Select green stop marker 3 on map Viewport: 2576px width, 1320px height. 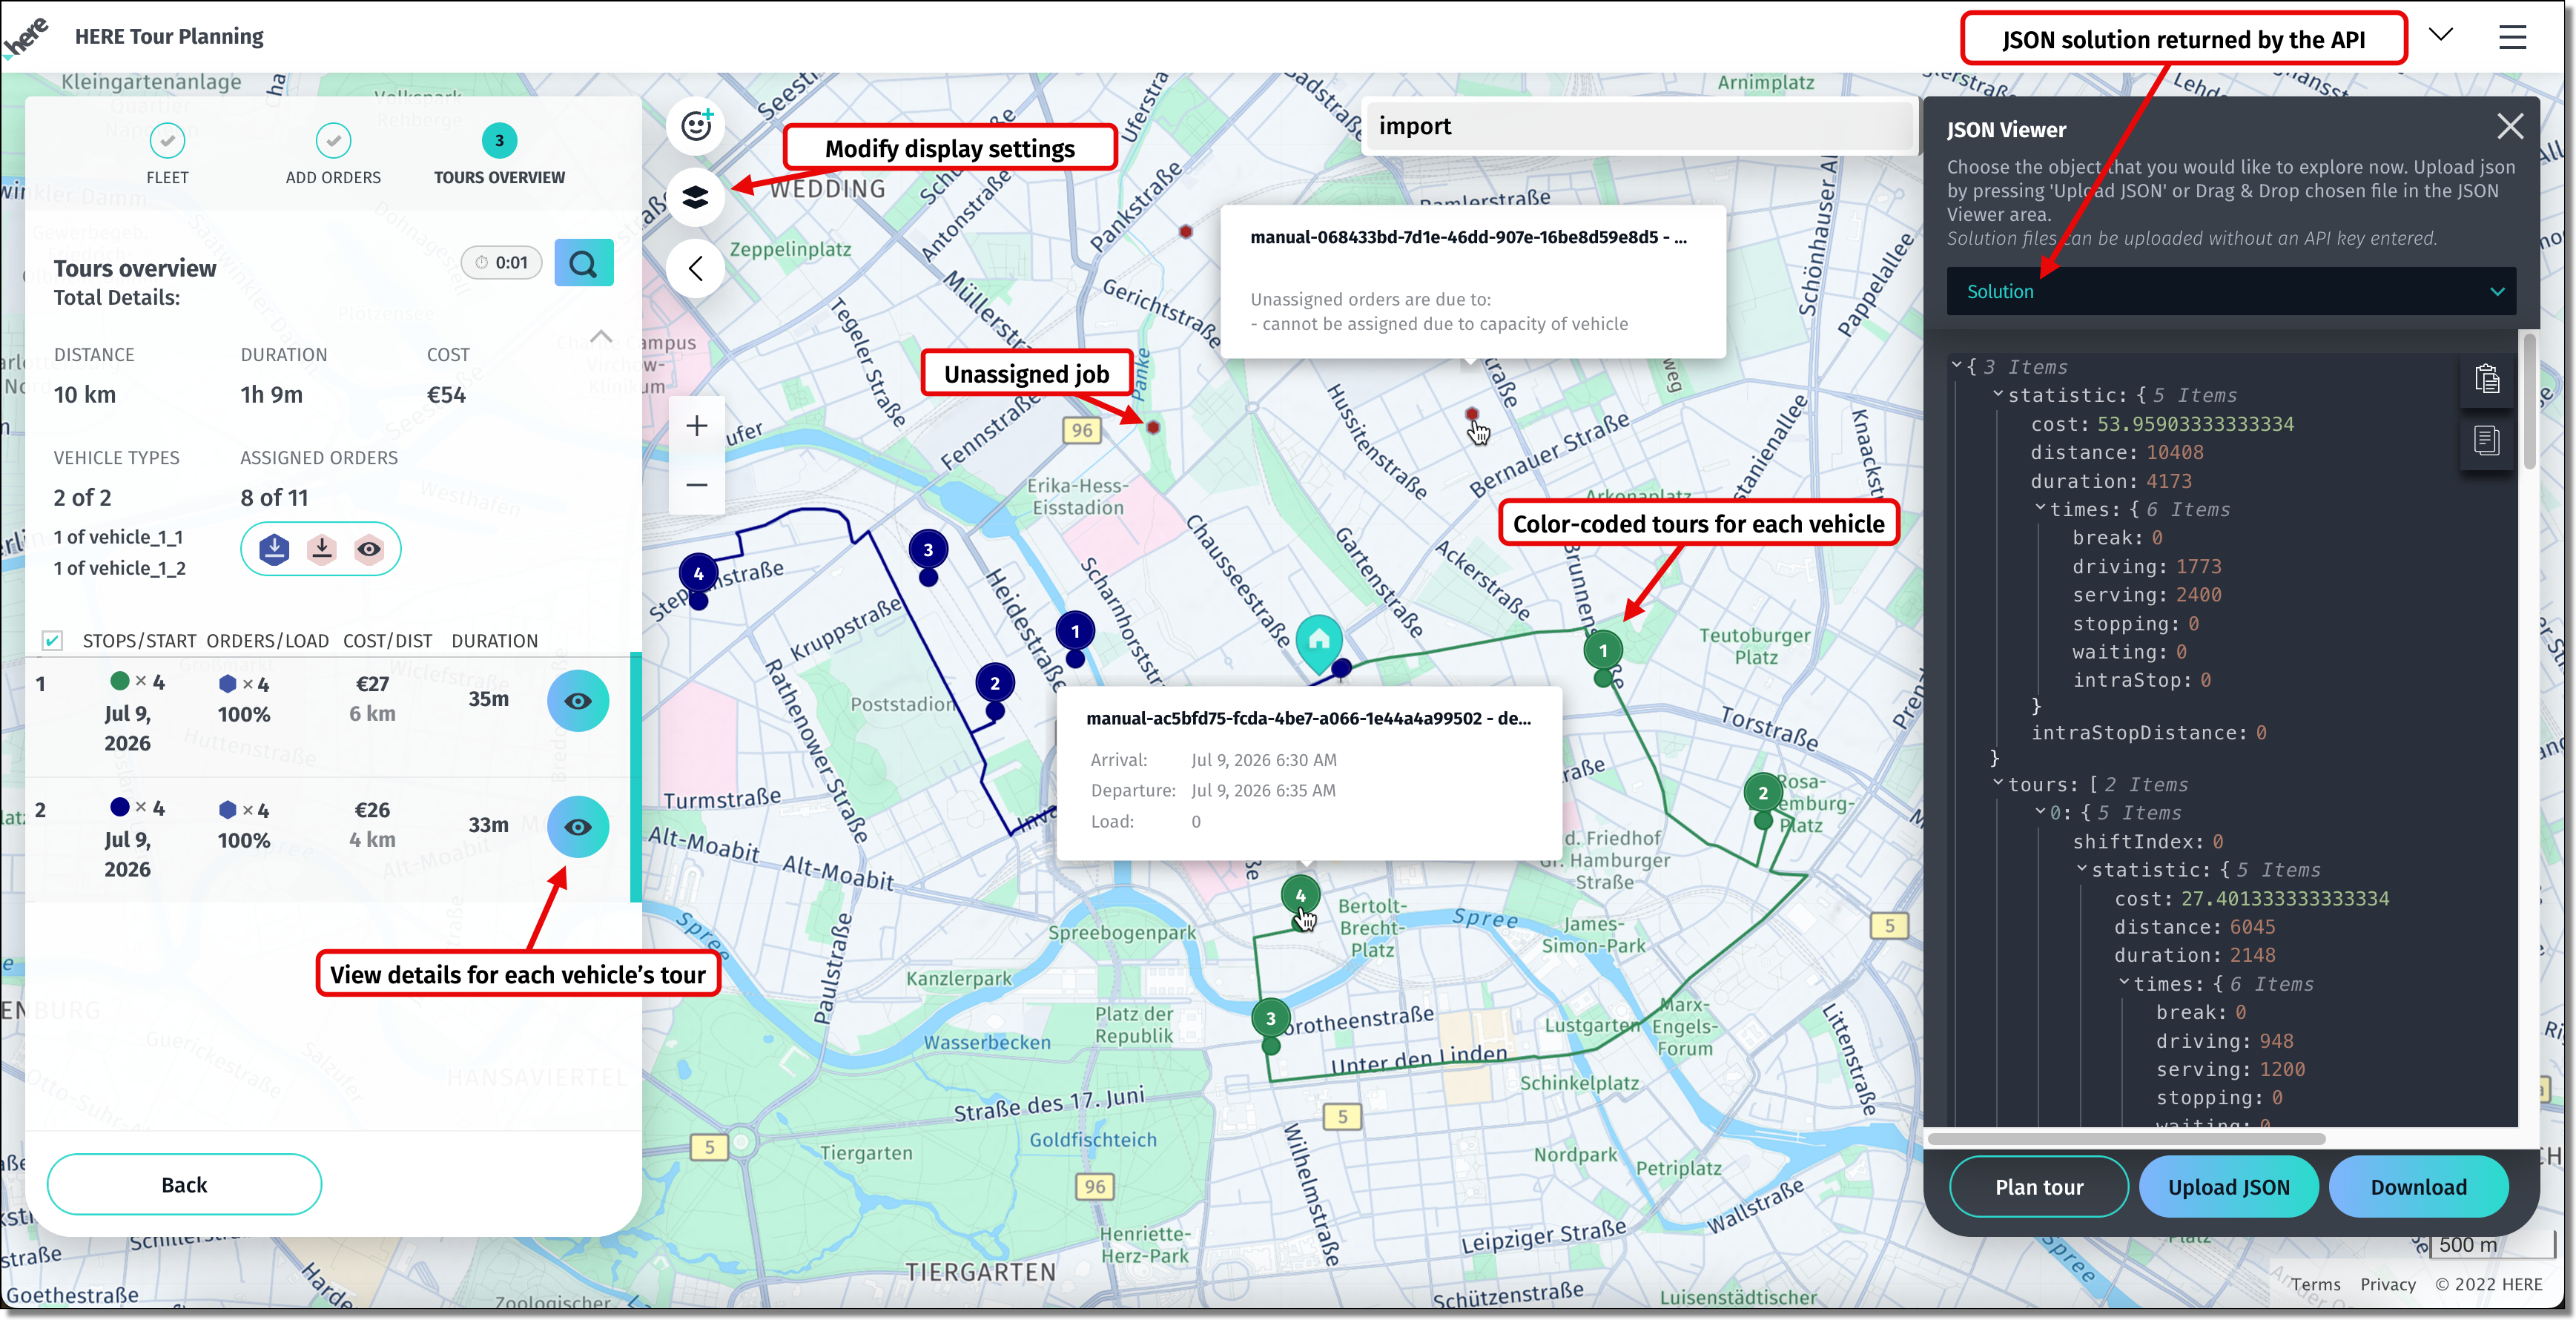coord(1271,1019)
